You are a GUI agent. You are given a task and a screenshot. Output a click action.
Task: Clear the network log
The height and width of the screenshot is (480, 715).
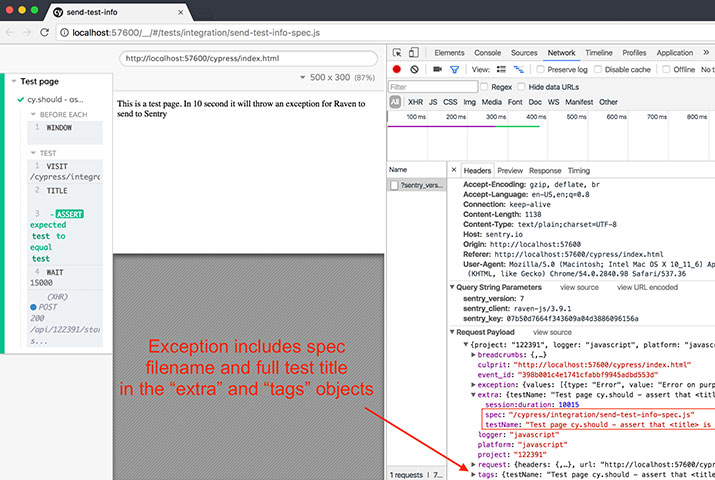414,69
